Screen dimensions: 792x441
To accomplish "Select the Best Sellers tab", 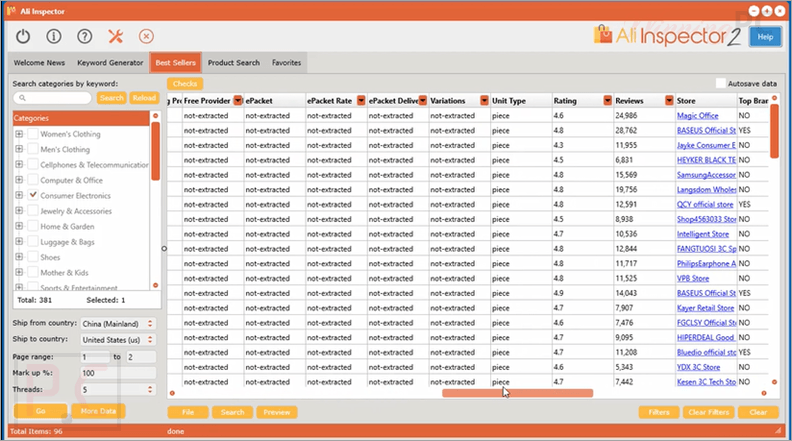I will 175,63.
